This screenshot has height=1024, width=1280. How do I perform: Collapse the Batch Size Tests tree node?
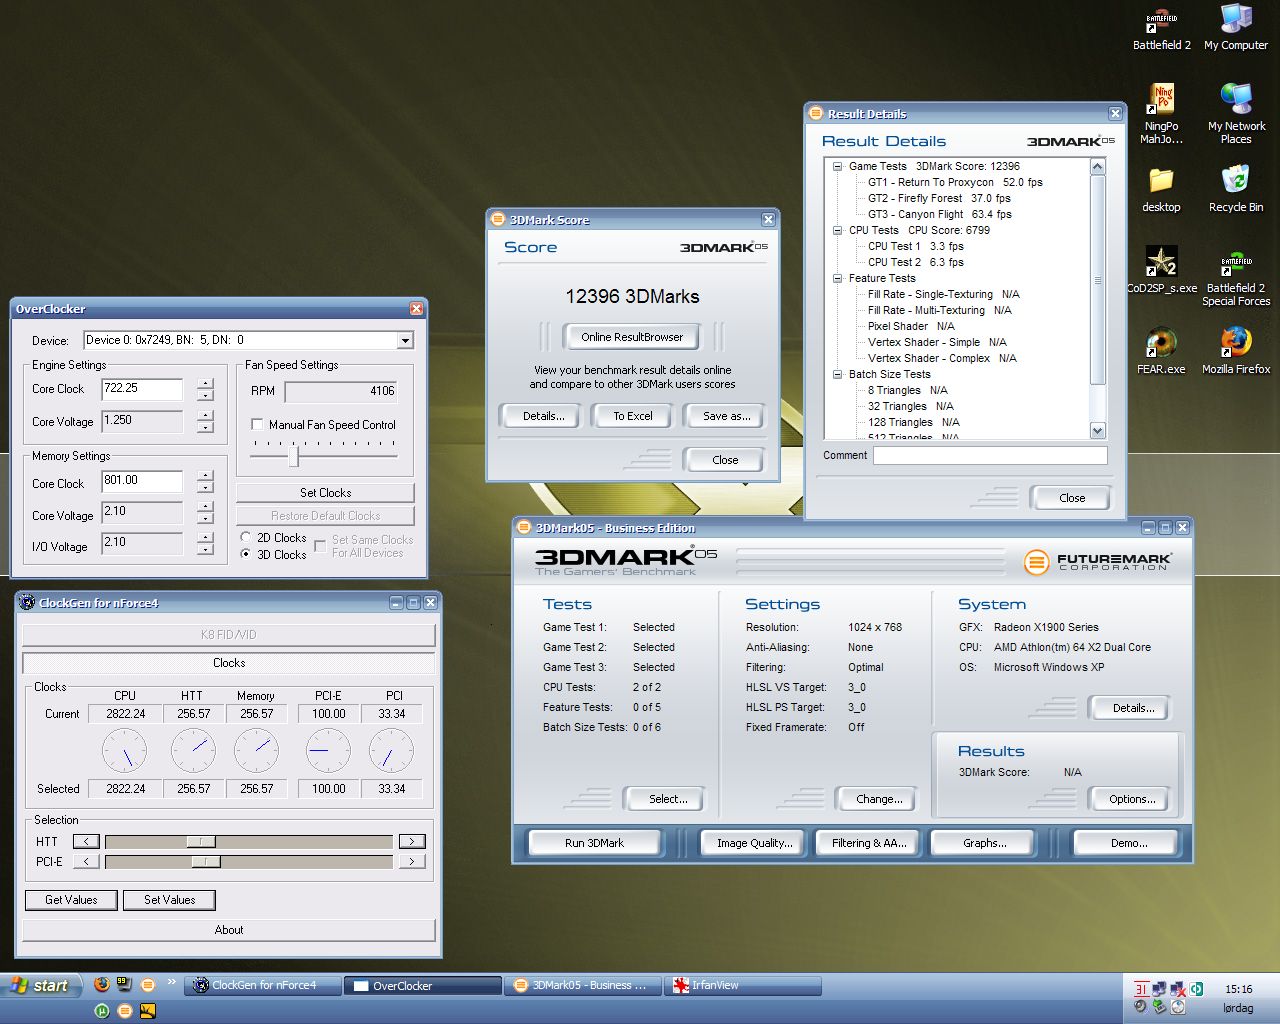838,374
